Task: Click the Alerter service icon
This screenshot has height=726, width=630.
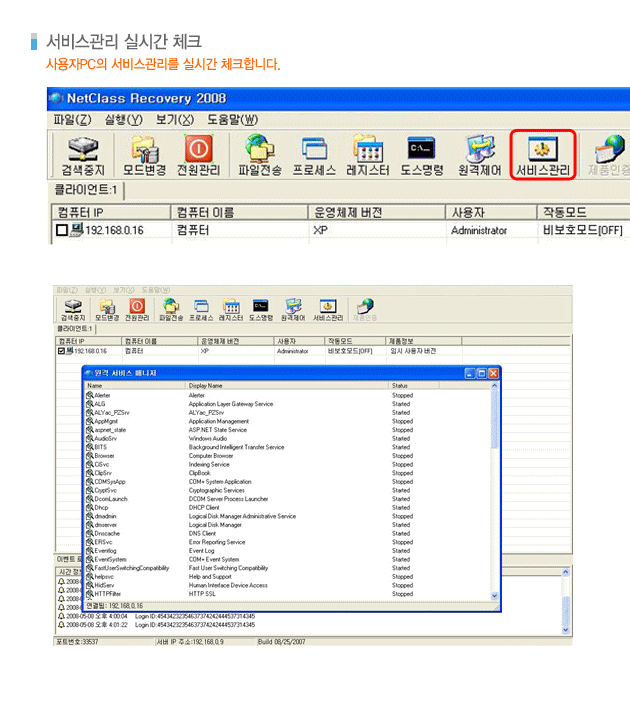Action: point(90,395)
